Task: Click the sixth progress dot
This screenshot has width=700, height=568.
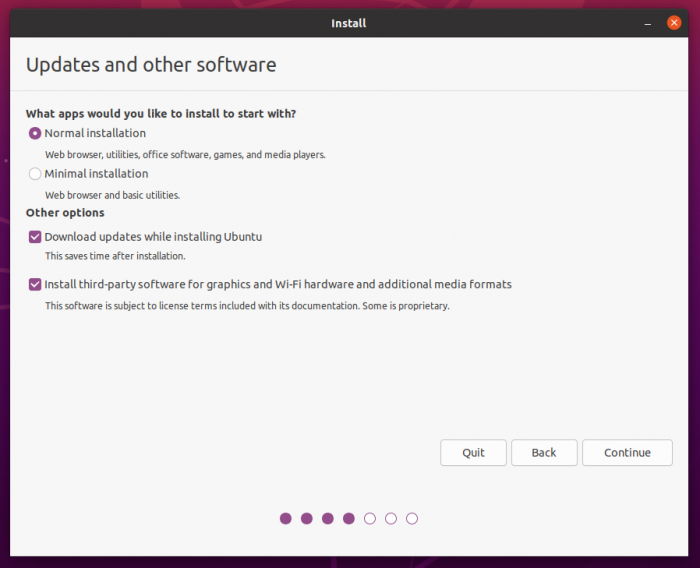Action: 391,518
